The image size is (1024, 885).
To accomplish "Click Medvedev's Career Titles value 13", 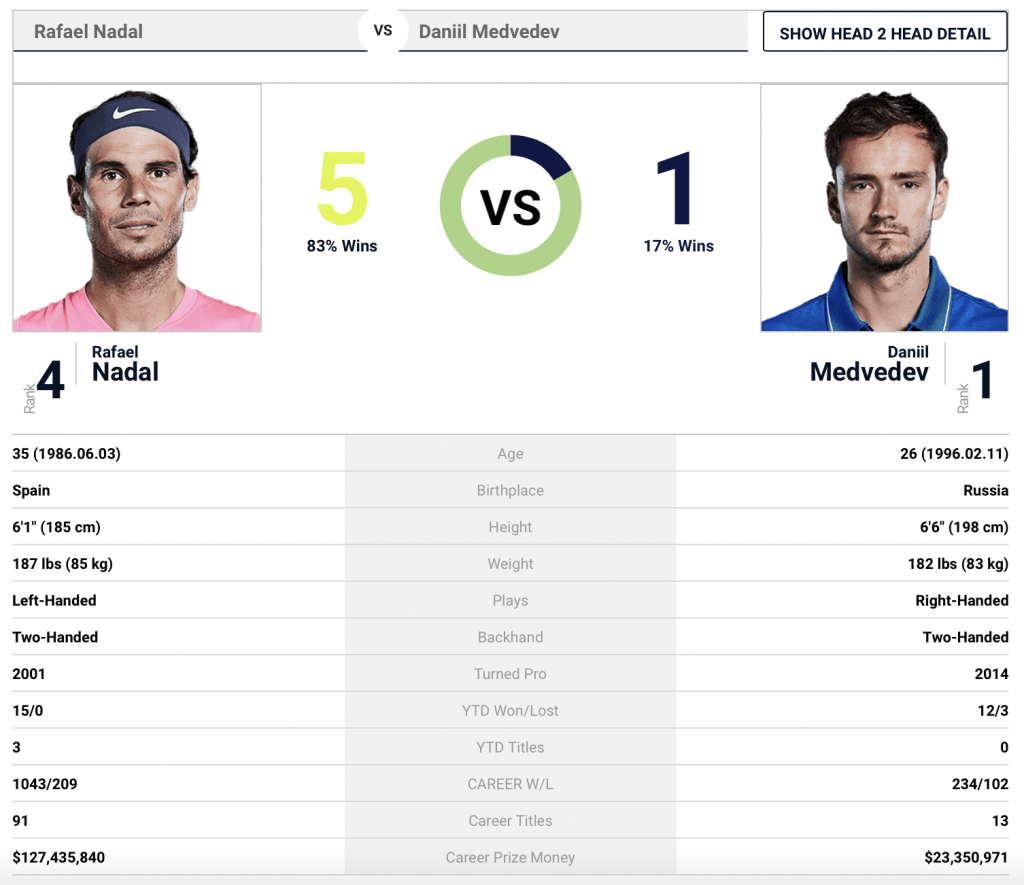I will click(1000, 821).
